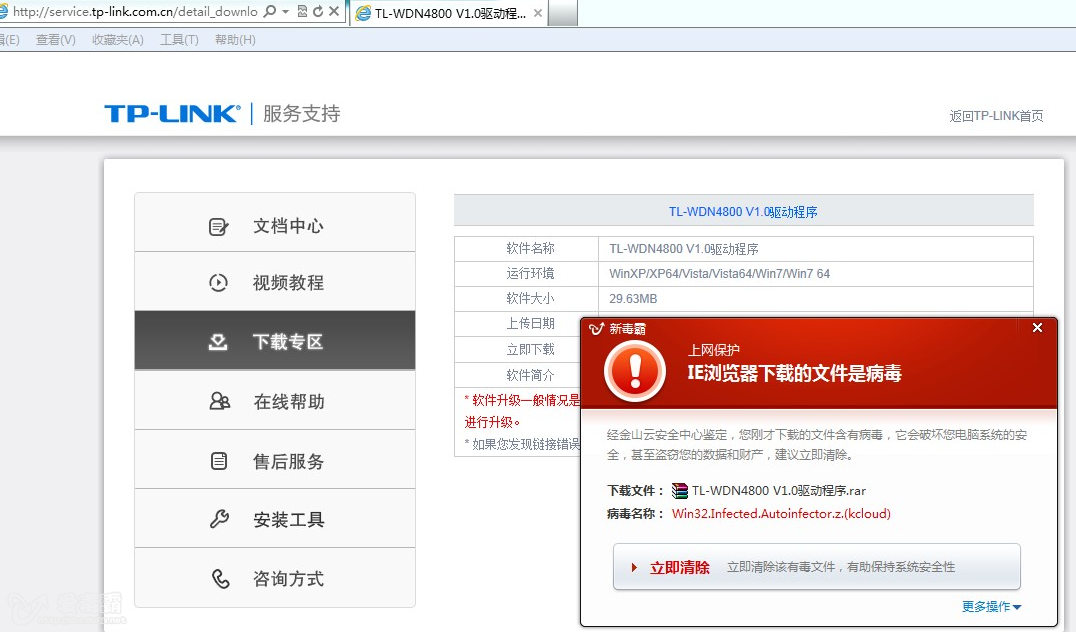Viewport: 1076px width, 632px height.
Task: Click the WinXP/XP64/Vista runtime environment text
Action: [719, 274]
